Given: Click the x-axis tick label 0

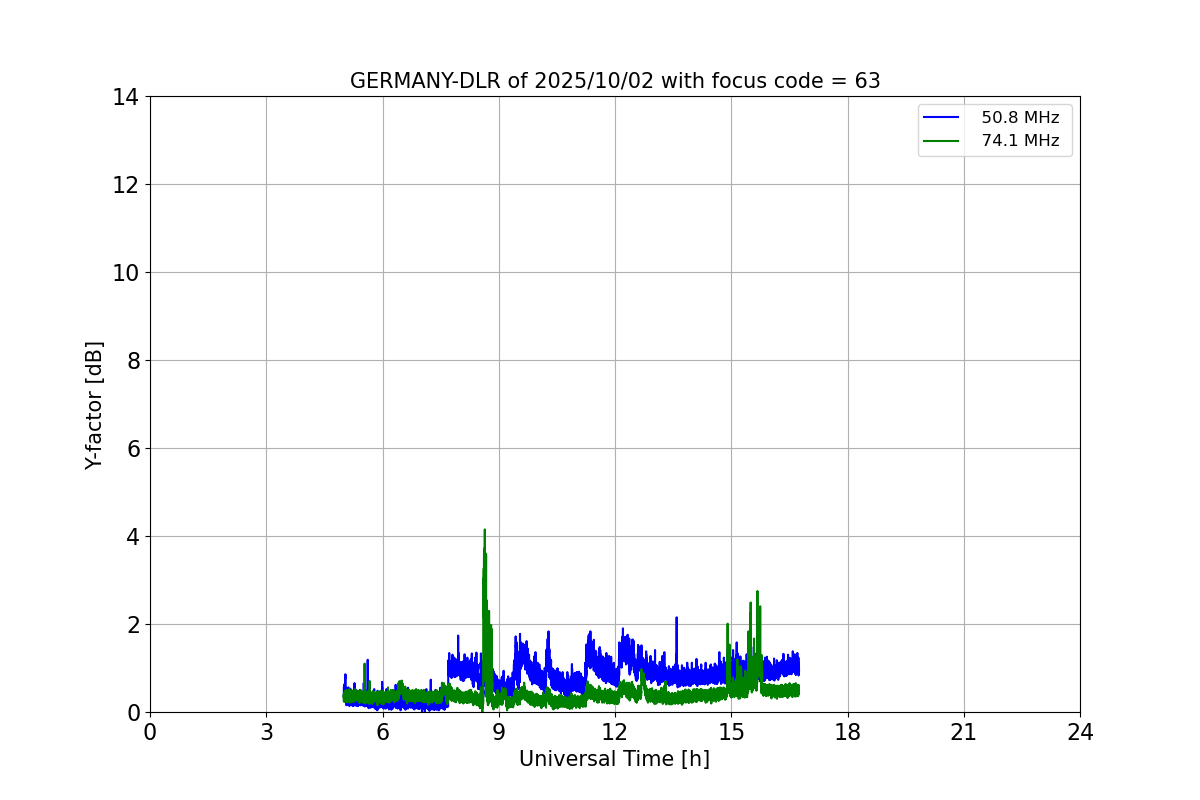Looking at the screenshot, I should point(150,732).
